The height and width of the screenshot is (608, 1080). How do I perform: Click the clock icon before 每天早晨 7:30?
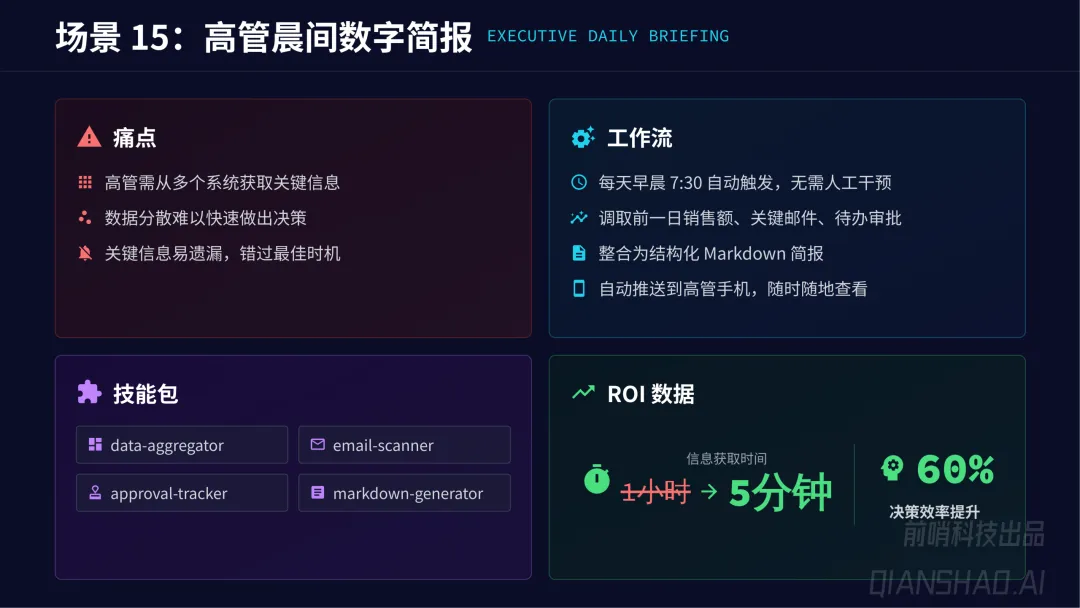(579, 182)
